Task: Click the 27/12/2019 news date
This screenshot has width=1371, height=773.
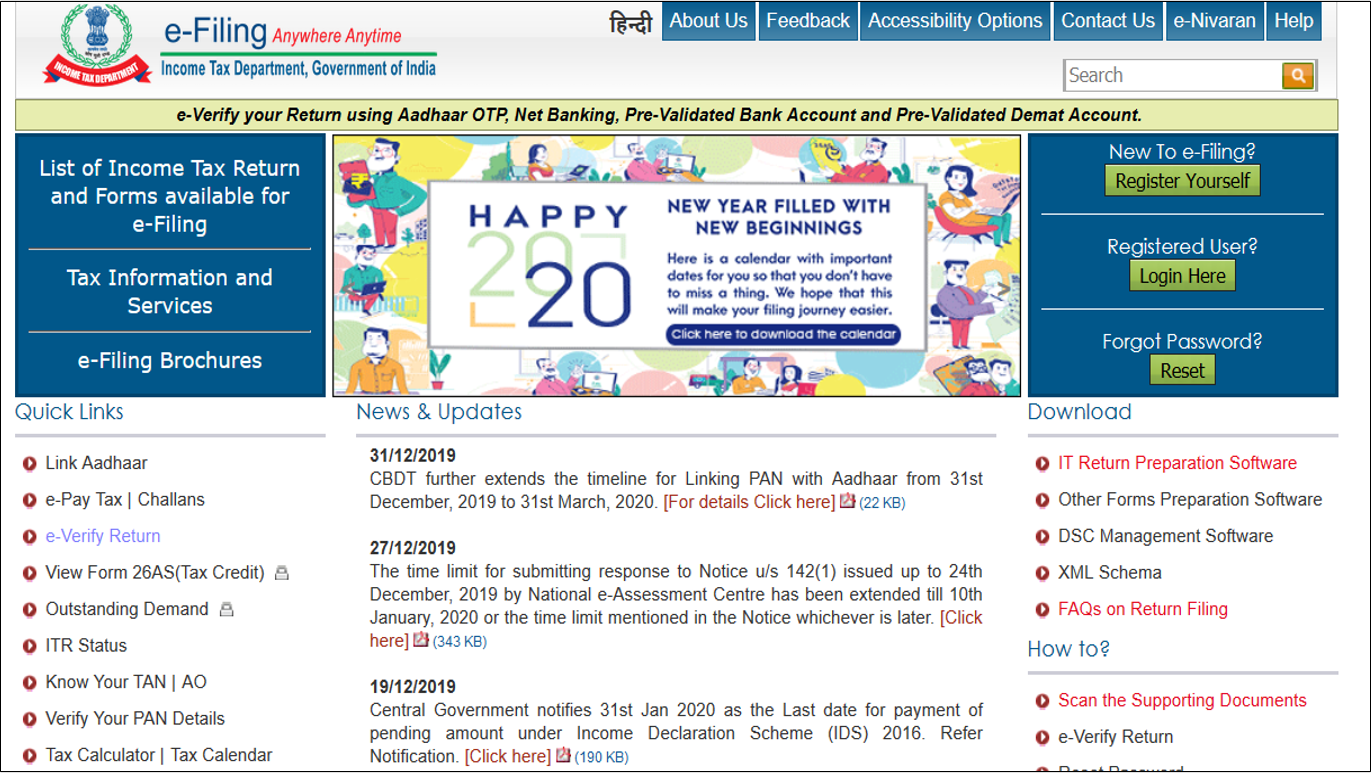Action: [412, 548]
